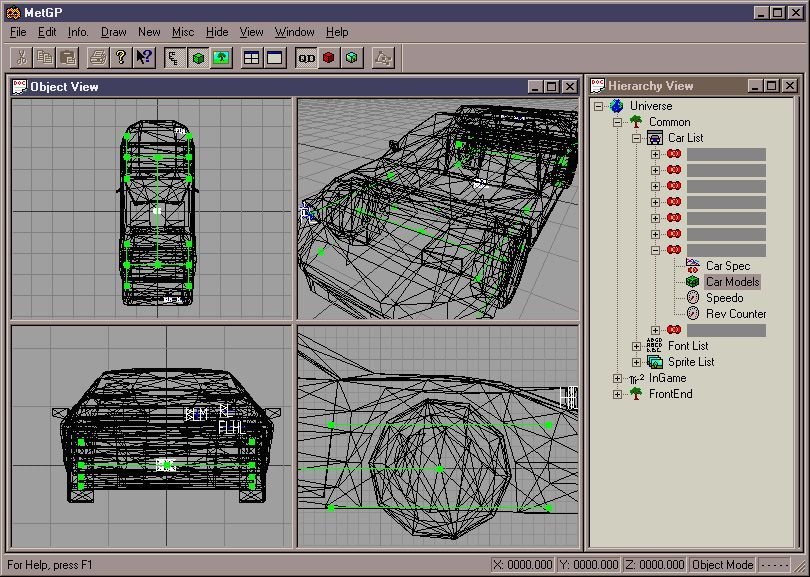Expand the Font List node
The width and height of the screenshot is (810, 577).
pyautogui.click(x=636, y=346)
